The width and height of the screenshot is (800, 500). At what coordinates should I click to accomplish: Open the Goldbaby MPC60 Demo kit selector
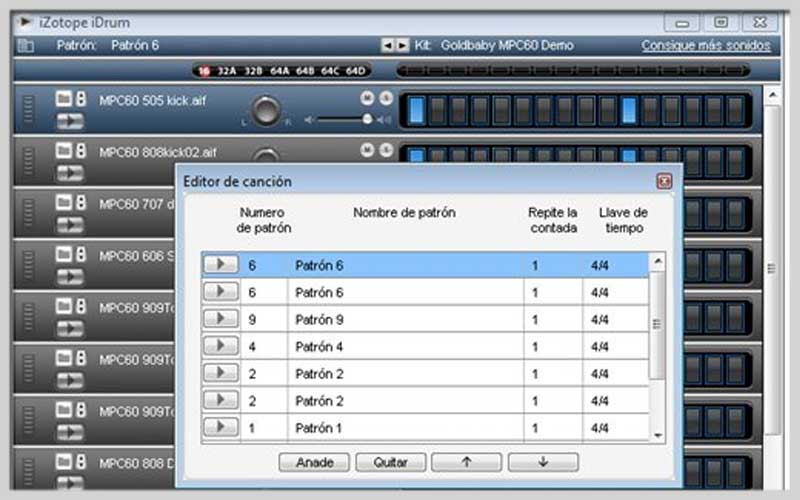(x=507, y=45)
